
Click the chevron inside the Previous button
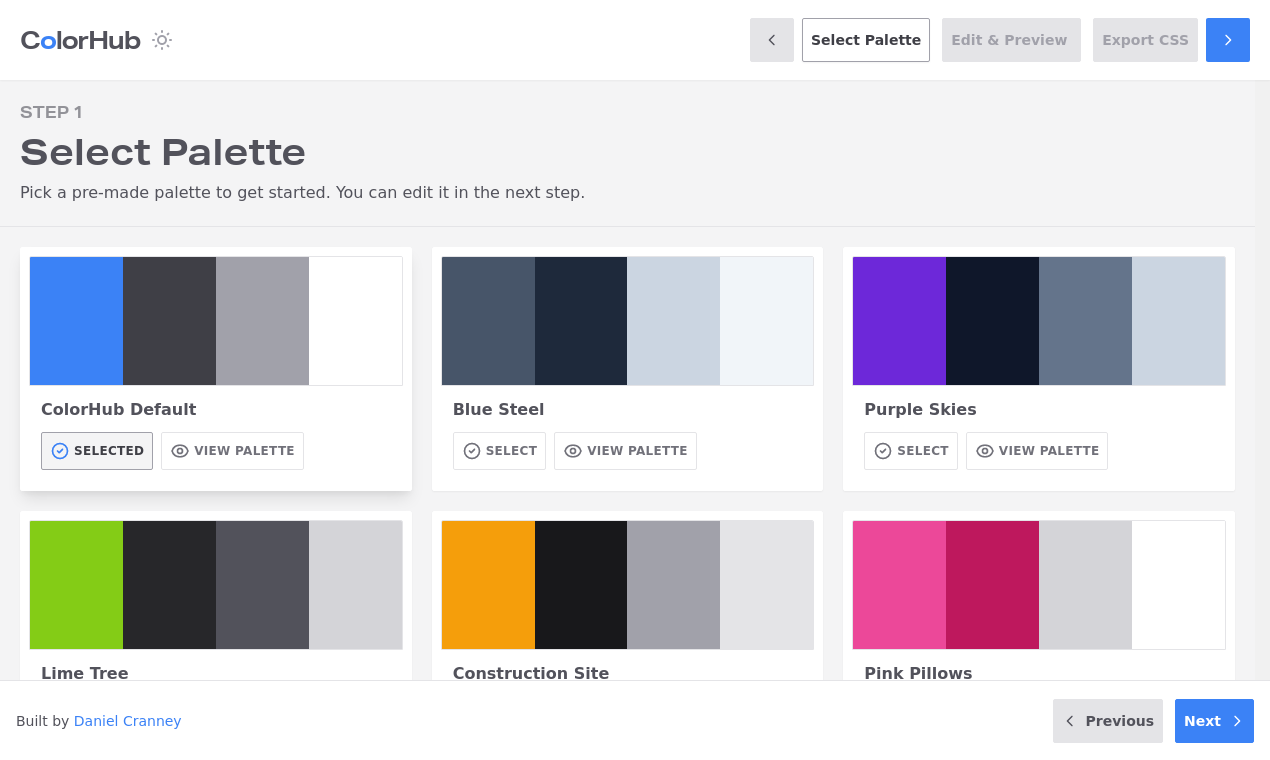(1070, 721)
